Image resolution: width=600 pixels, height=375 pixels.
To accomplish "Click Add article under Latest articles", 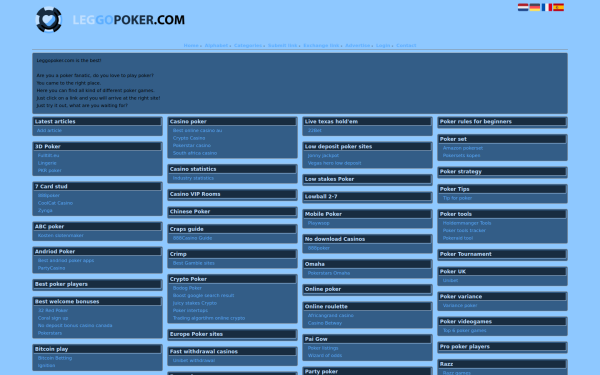I will tap(49, 130).
